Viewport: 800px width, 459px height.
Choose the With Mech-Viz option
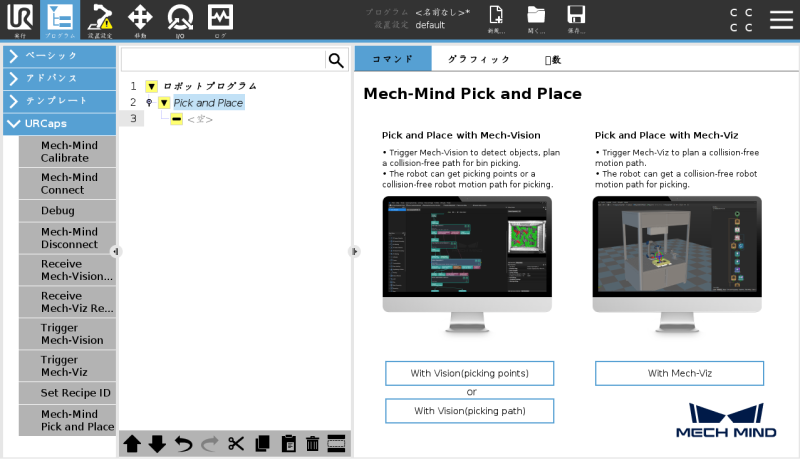tap(679, 373)
